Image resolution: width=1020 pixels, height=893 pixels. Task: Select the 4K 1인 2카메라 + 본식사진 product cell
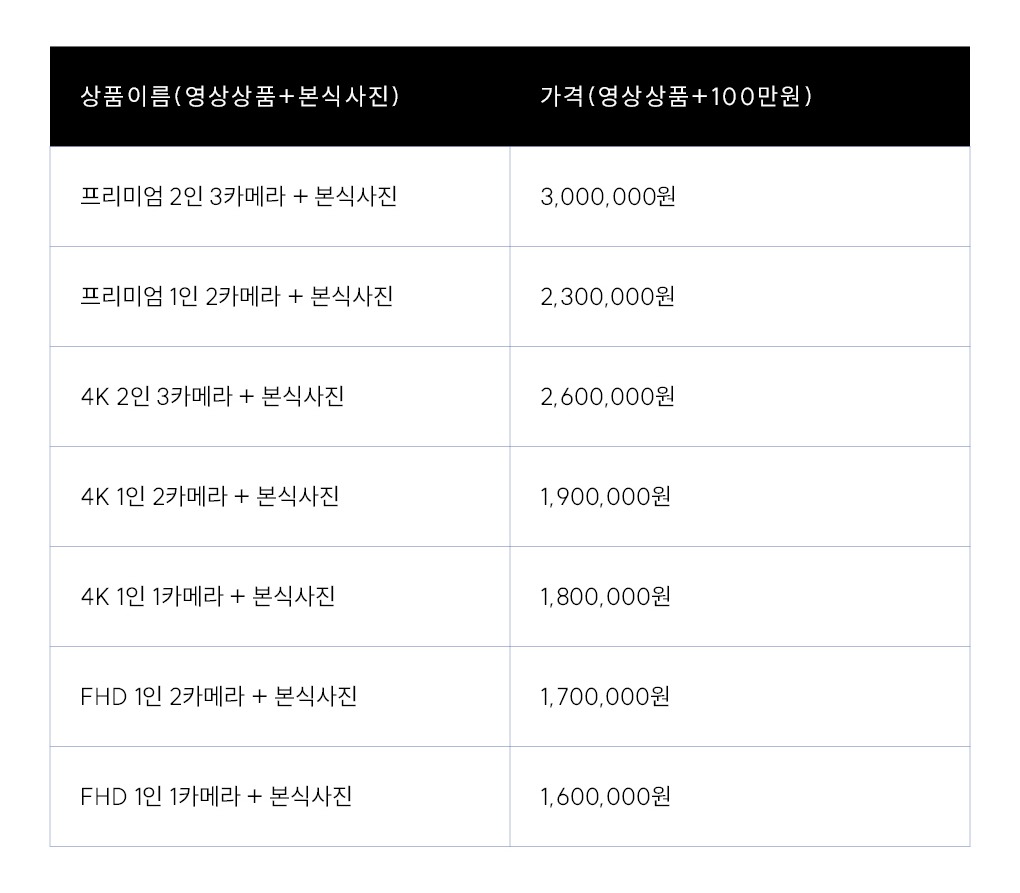(280, 497)
